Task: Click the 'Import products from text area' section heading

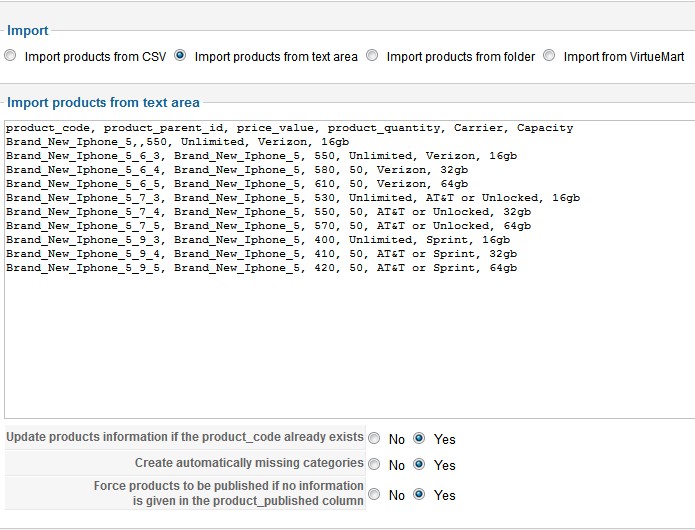Action: coord(103,102)
